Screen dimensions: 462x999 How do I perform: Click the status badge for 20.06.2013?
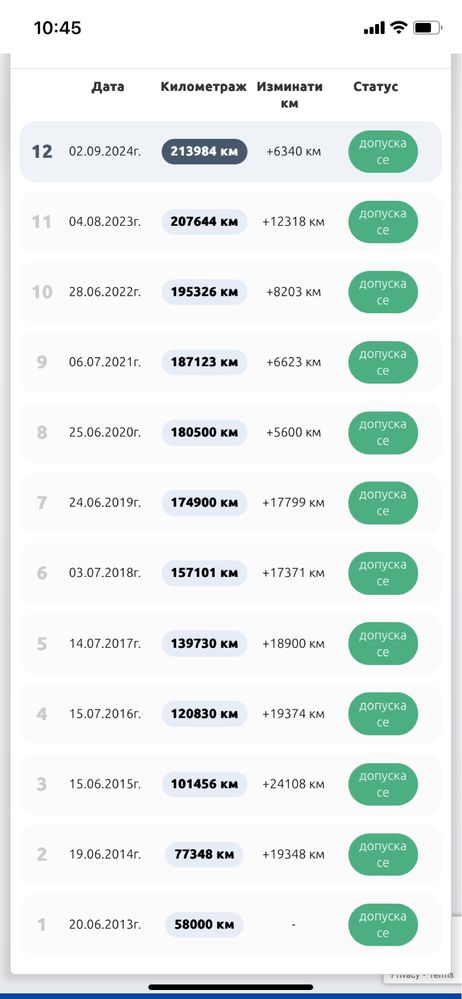pos(382,924)
